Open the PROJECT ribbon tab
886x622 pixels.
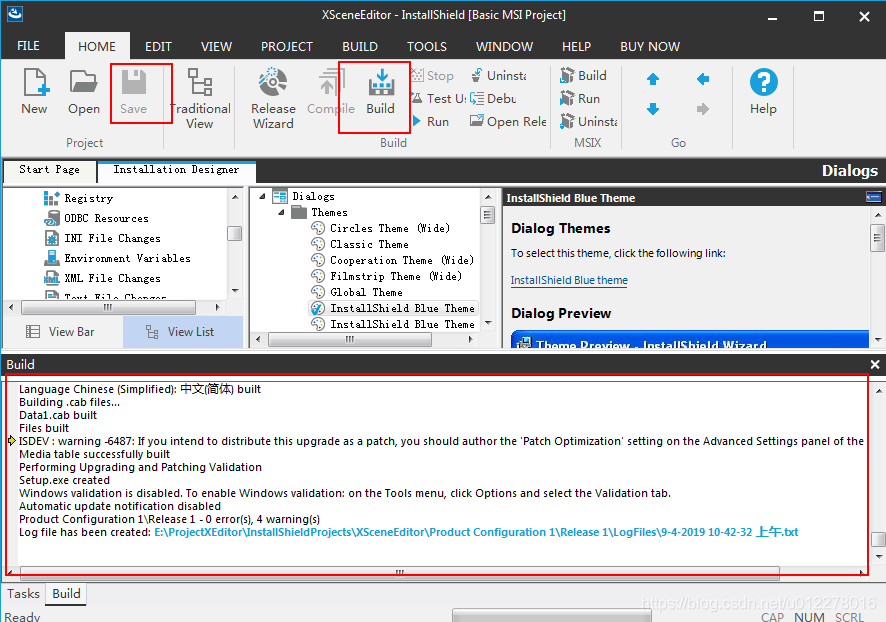[x=286, y=46]
